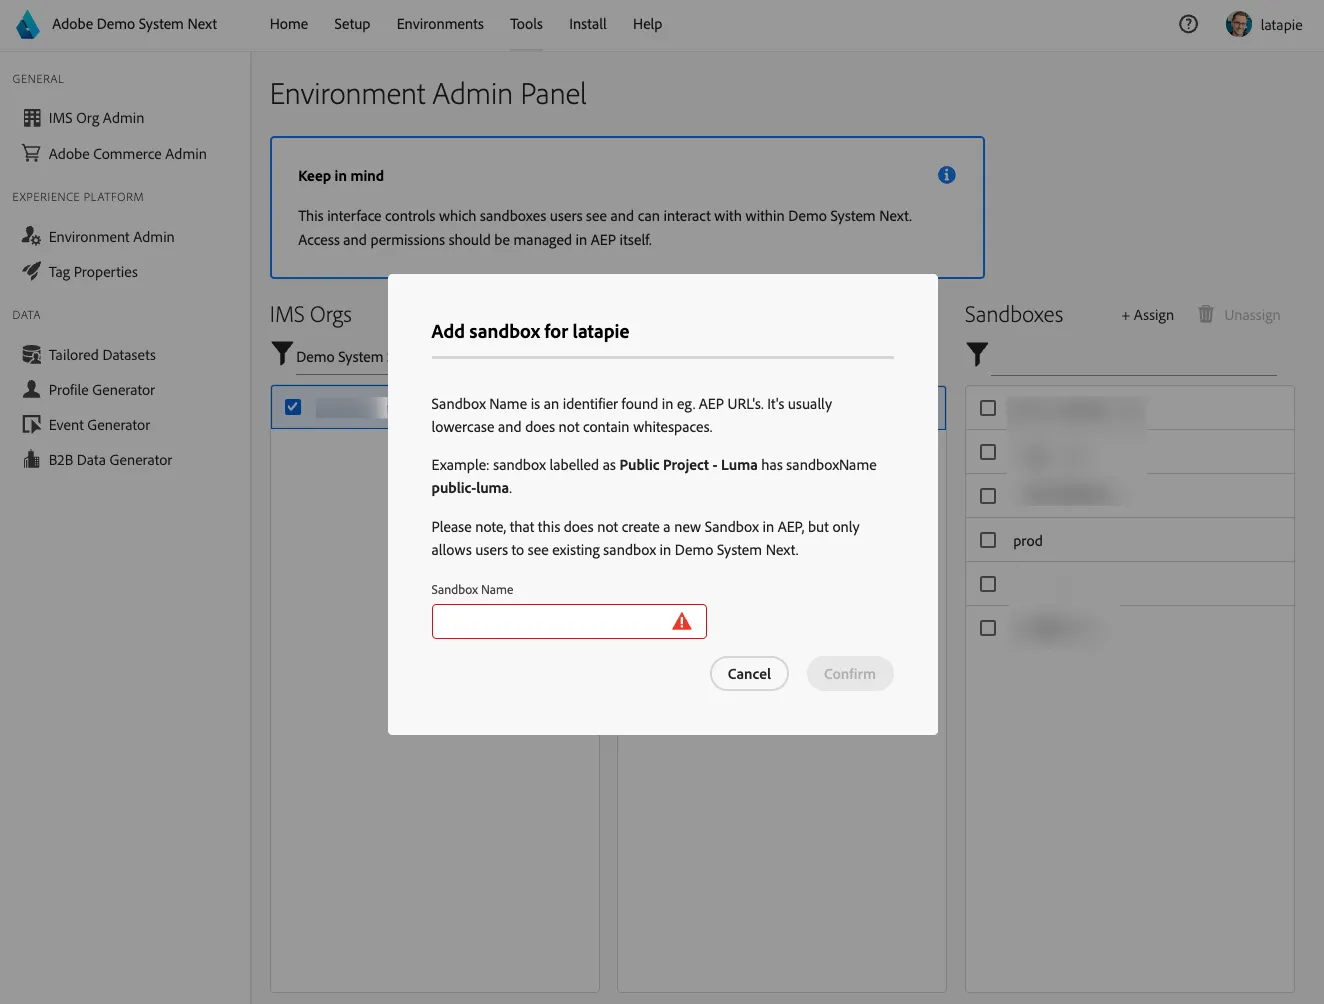Open Tag Properties in the sidebar
This screenshot has height=1004, width=1324.
point(93,272)
